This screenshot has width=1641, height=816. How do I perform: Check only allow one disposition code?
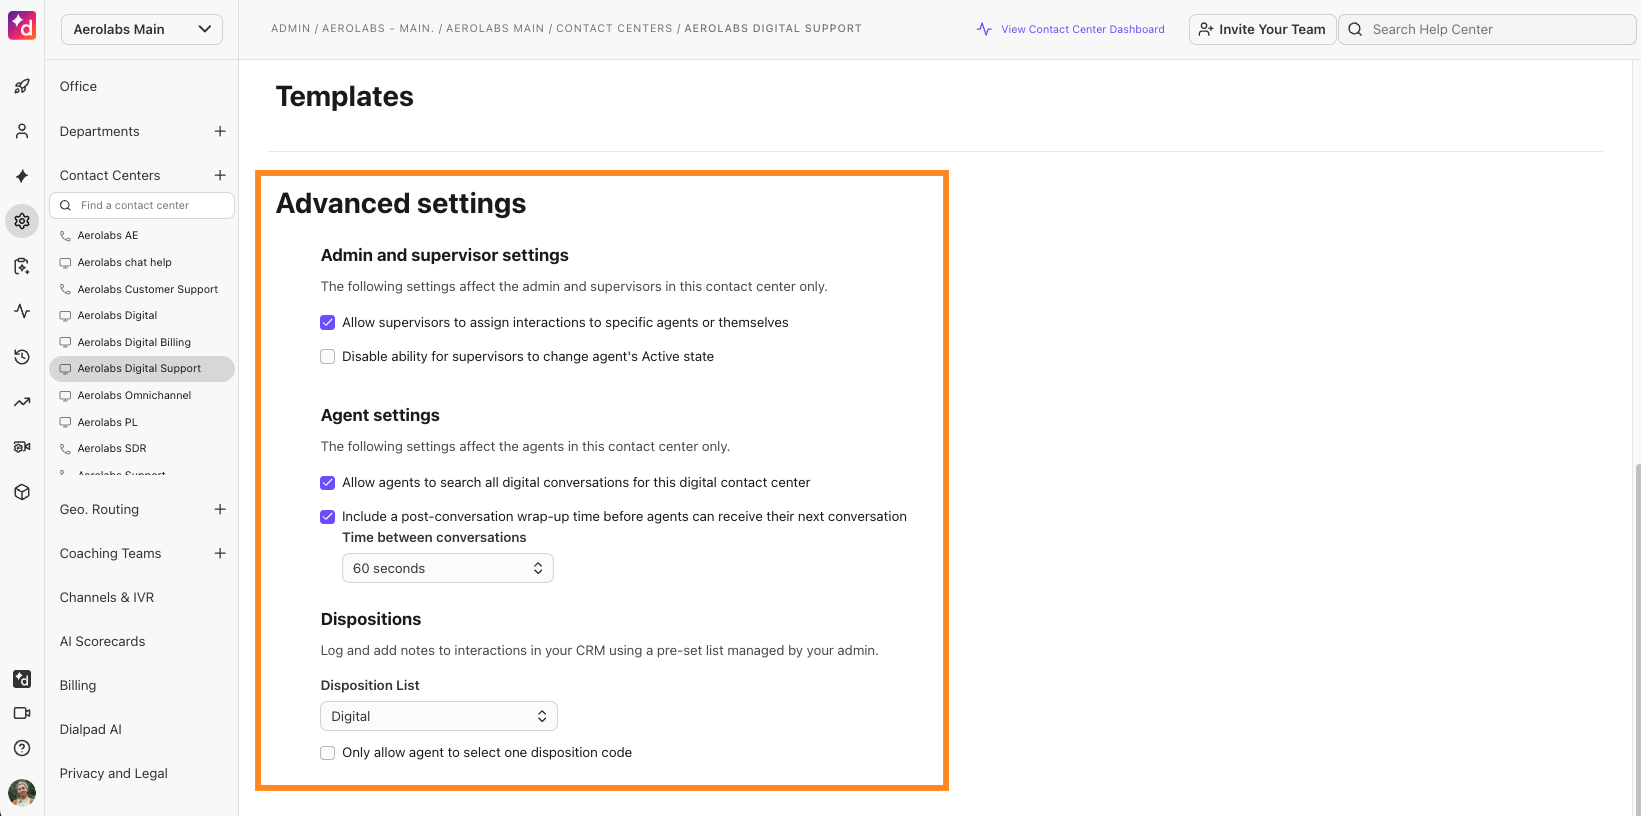pyautogui.click(x=327, y=752)
